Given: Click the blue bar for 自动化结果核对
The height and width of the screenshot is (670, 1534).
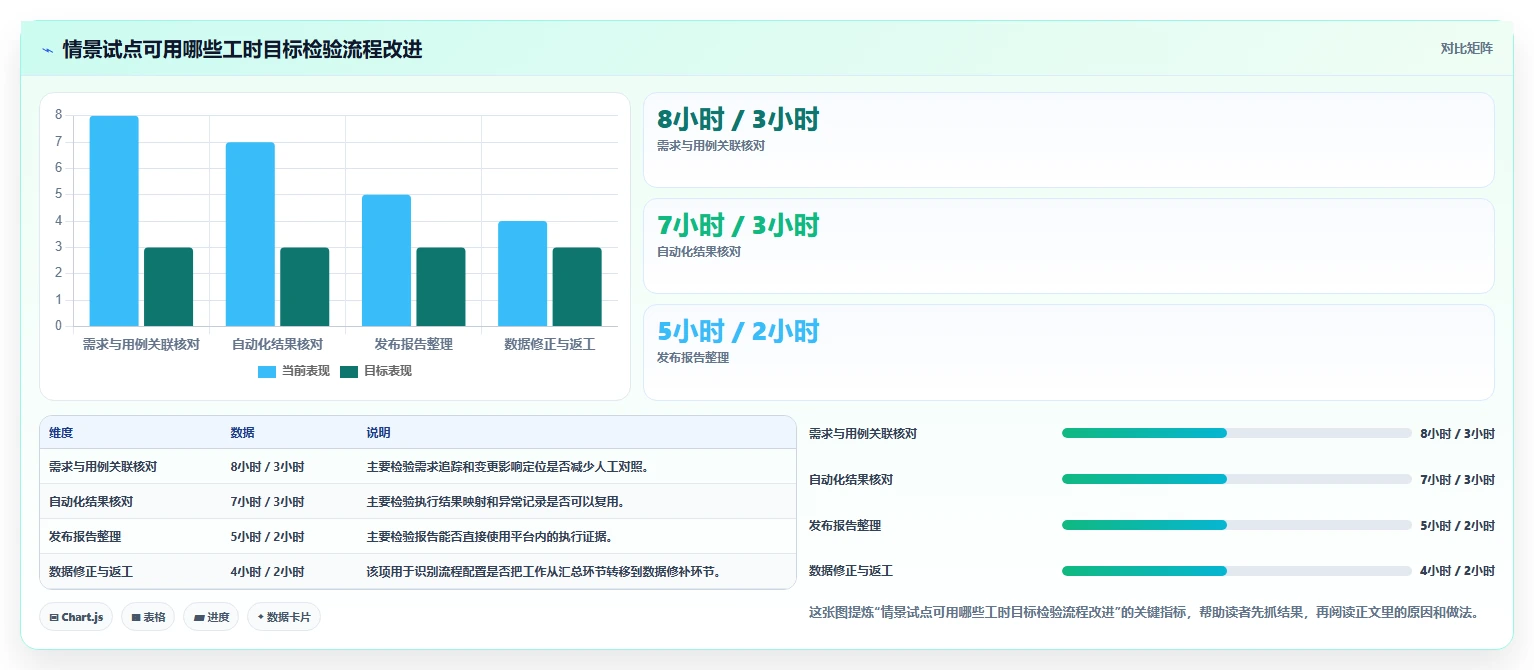Looking at the screenshot, I should point(250,234).
